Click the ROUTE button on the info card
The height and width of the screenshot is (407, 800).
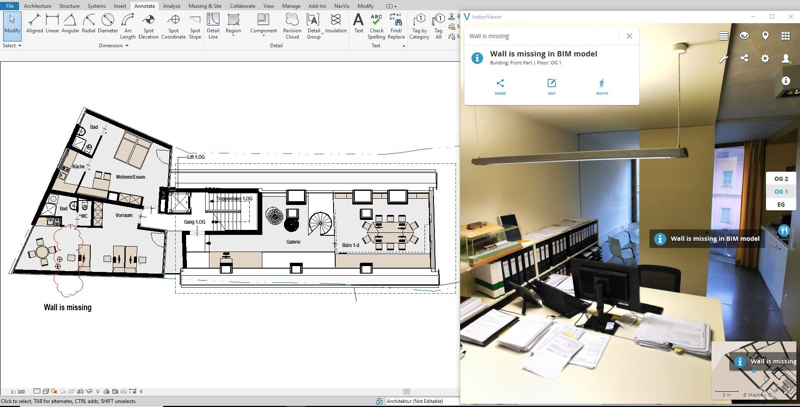(602, 87)
